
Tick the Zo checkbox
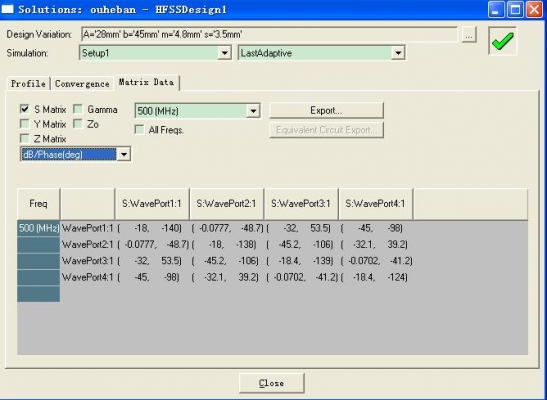pyautogui.click(x=78, y=124)
